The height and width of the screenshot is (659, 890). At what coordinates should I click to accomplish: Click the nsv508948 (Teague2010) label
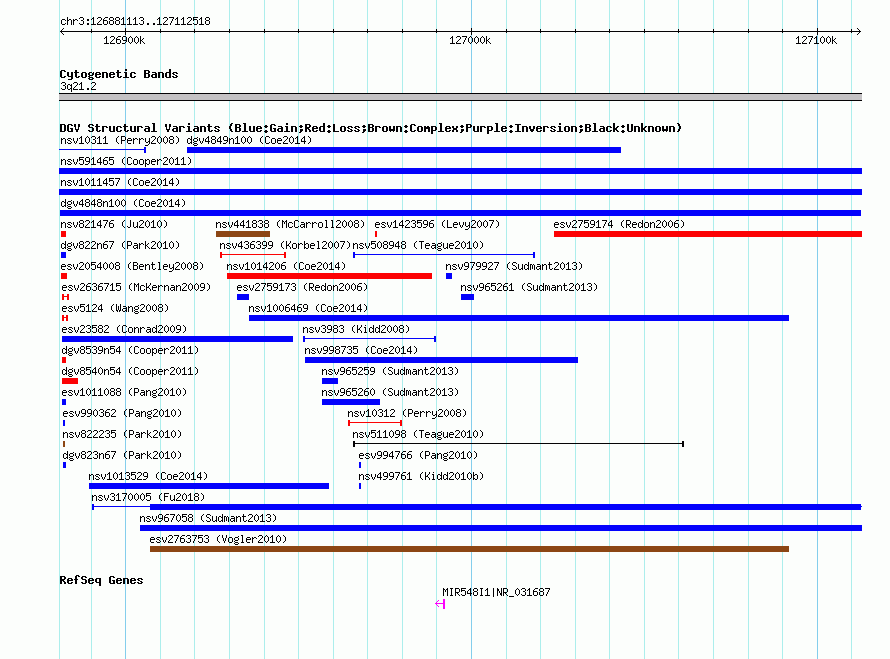418,245
